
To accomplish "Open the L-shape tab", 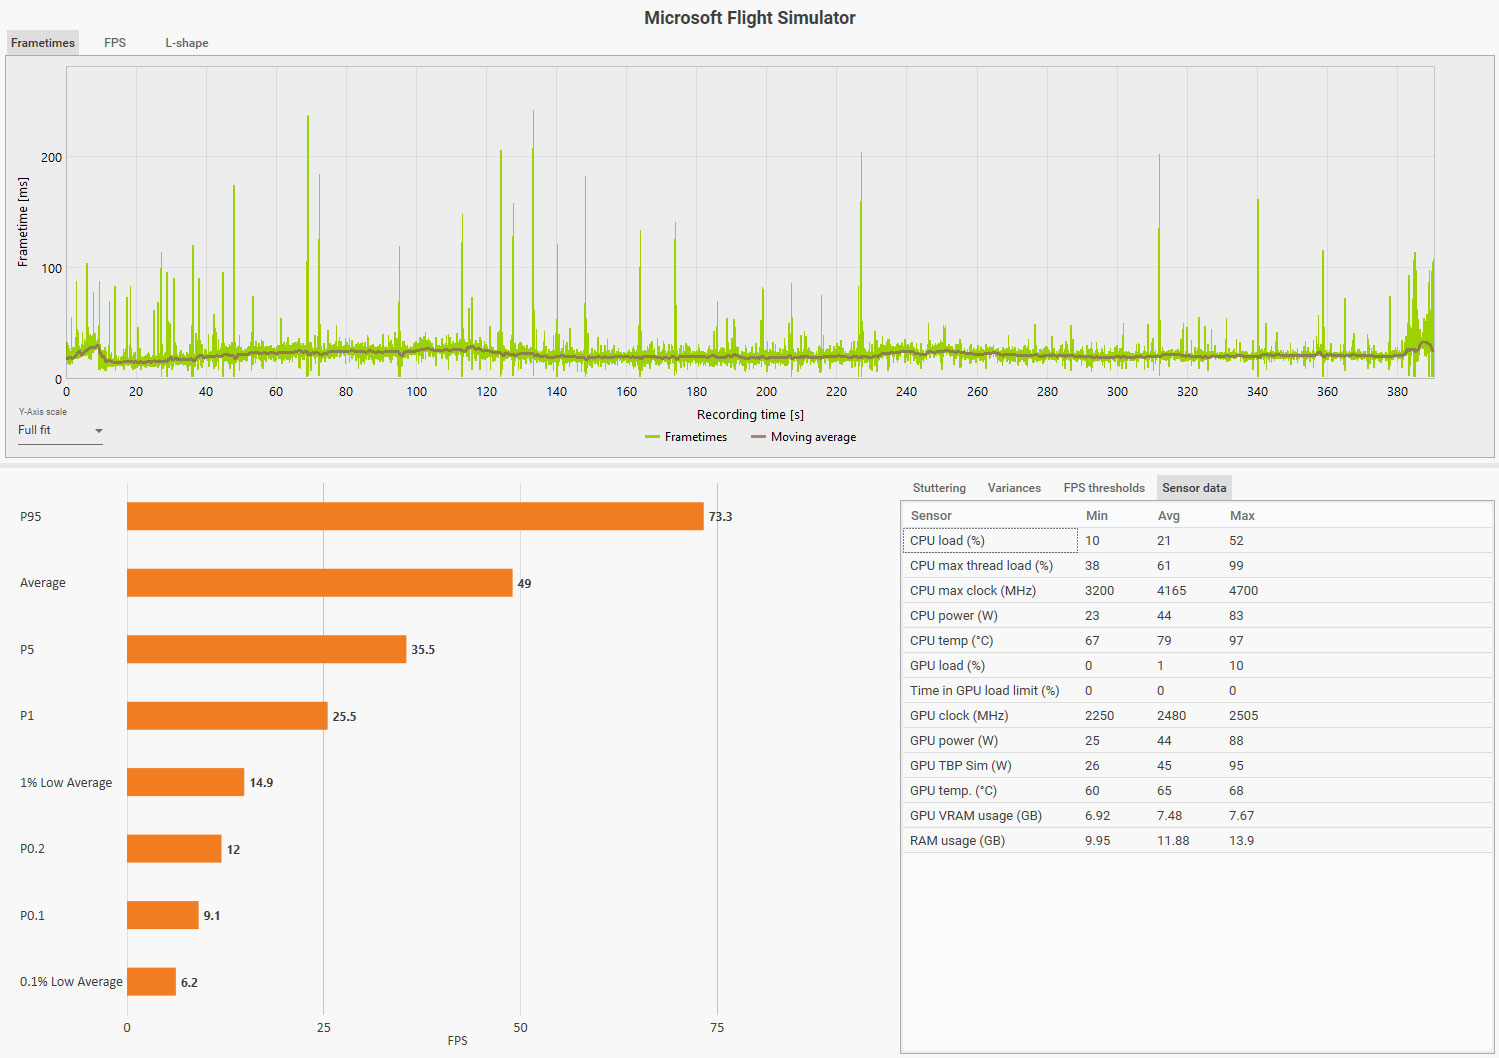I will pos(187,43).
